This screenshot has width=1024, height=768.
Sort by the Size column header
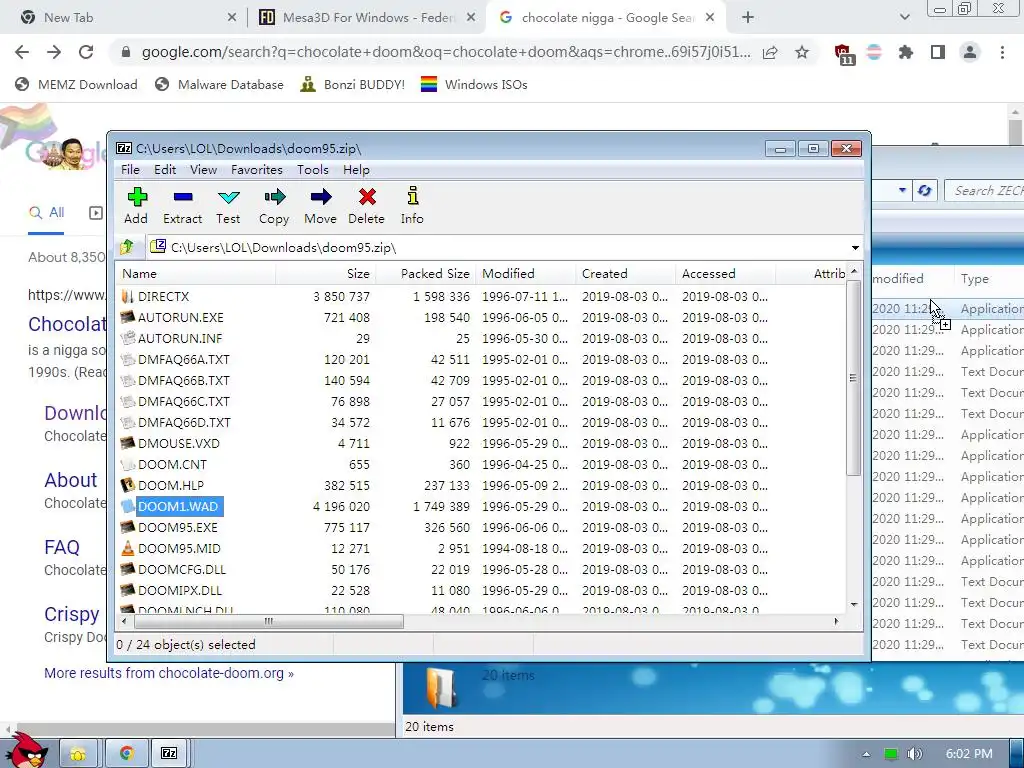(x=325, y=274)
